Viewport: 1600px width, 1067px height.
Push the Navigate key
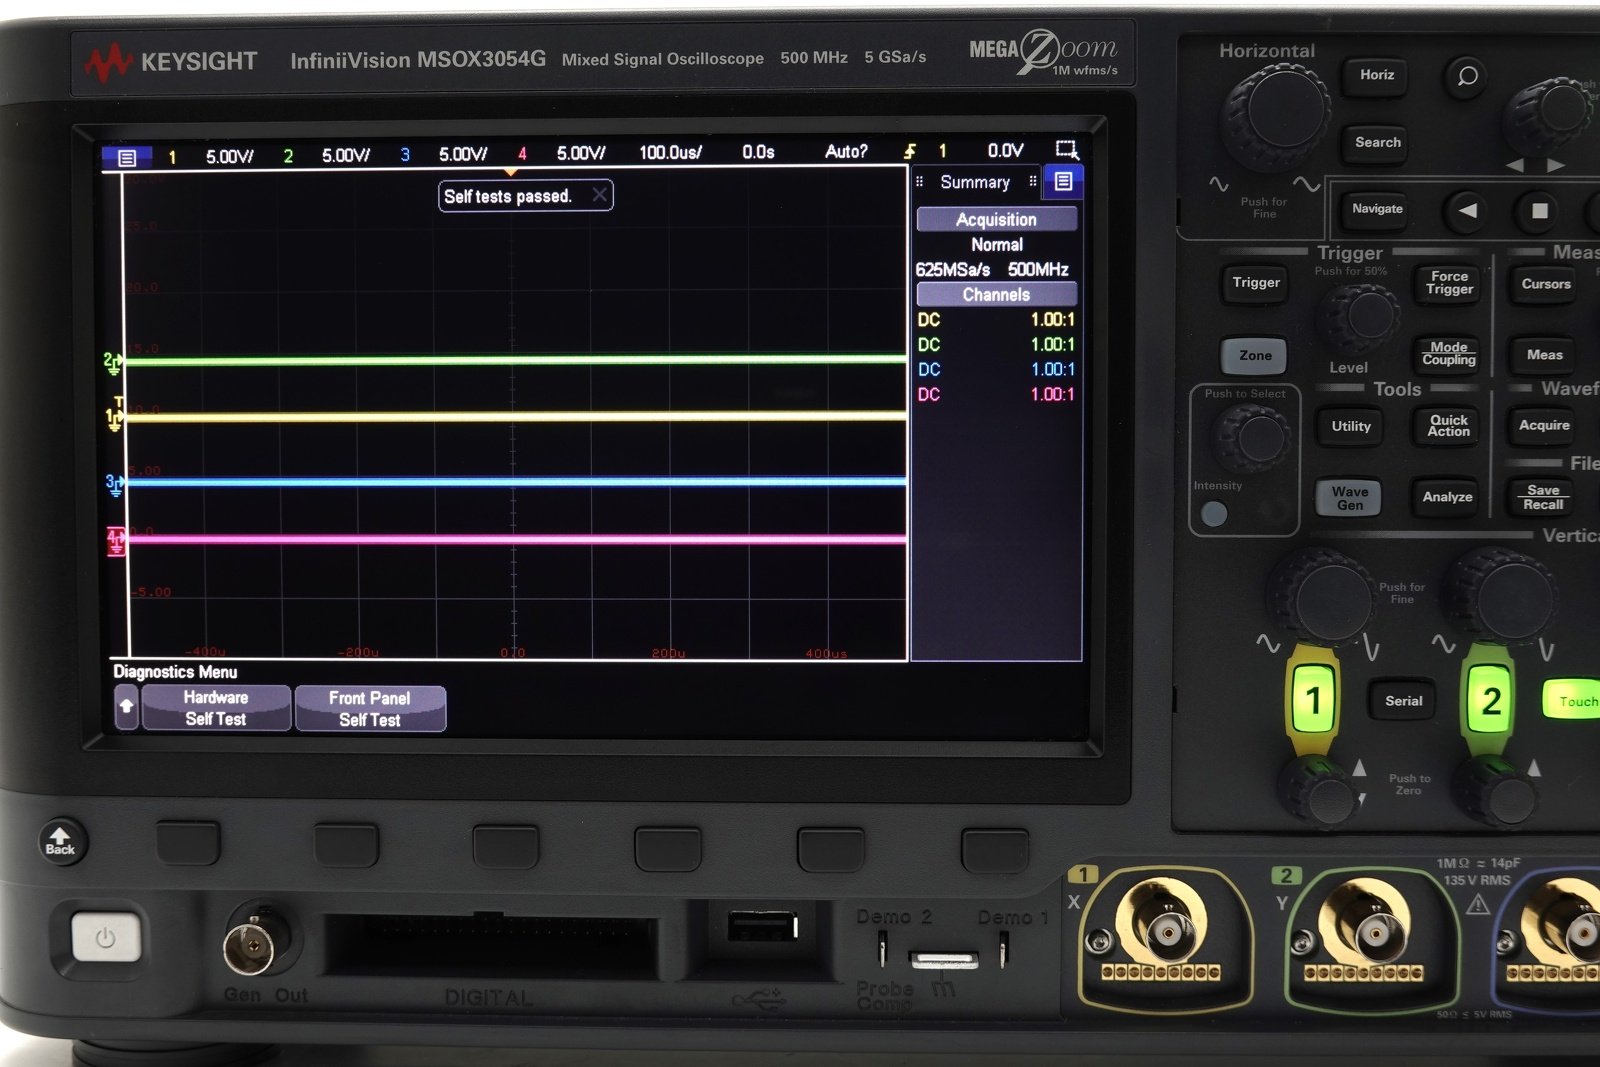tap(1377, 210)
